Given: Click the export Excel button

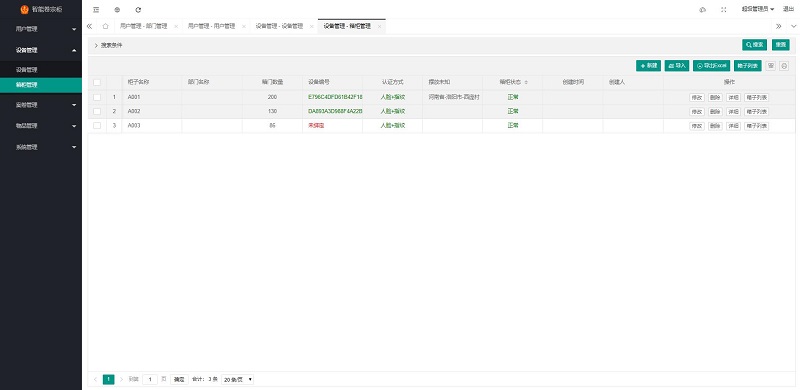Looking at the screenshot, I should 712,66.
